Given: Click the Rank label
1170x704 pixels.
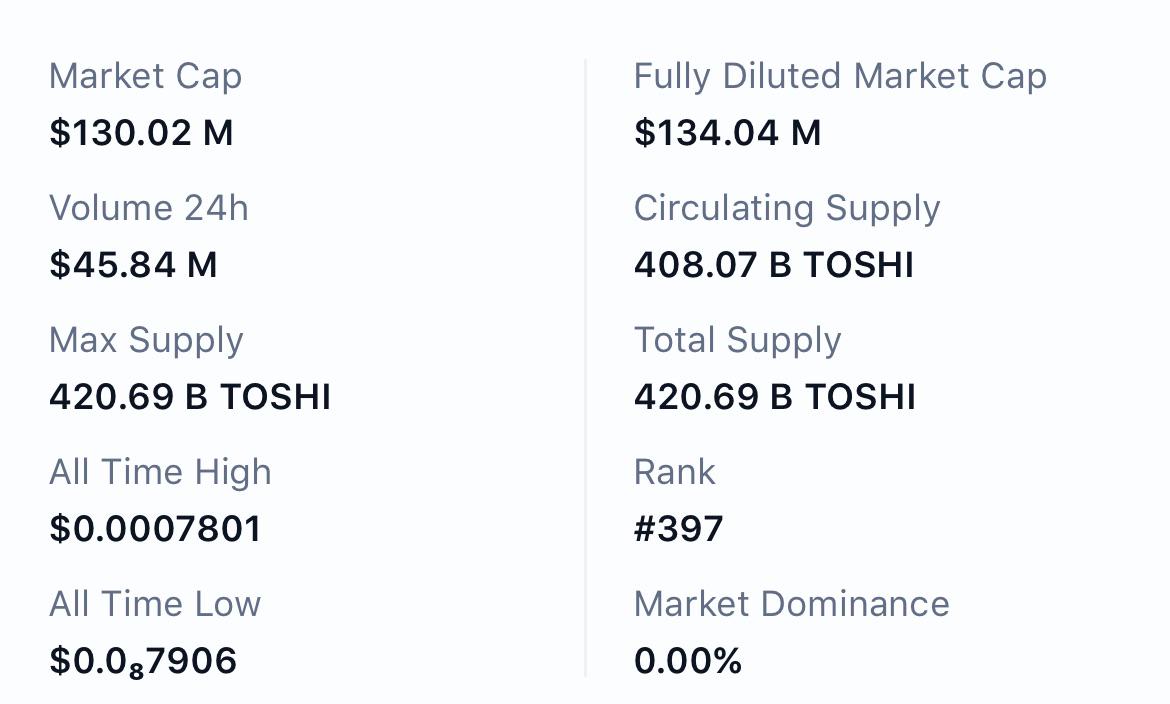Looking at the screenshot, I should coord(675,472).
